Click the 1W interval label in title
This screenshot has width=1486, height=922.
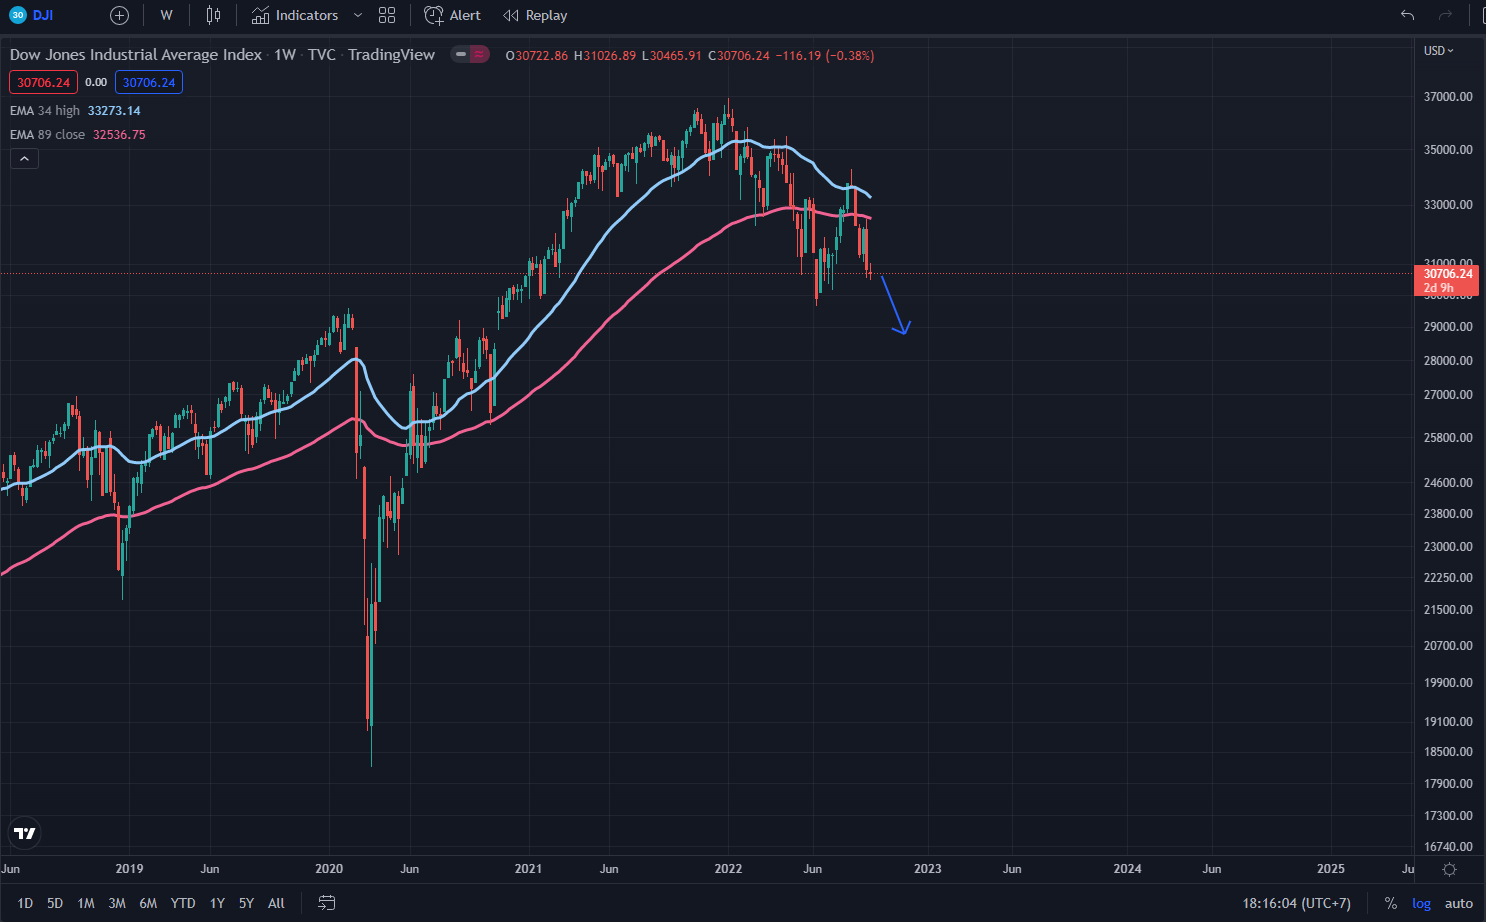pyautogui.click(x=285, y=55)
